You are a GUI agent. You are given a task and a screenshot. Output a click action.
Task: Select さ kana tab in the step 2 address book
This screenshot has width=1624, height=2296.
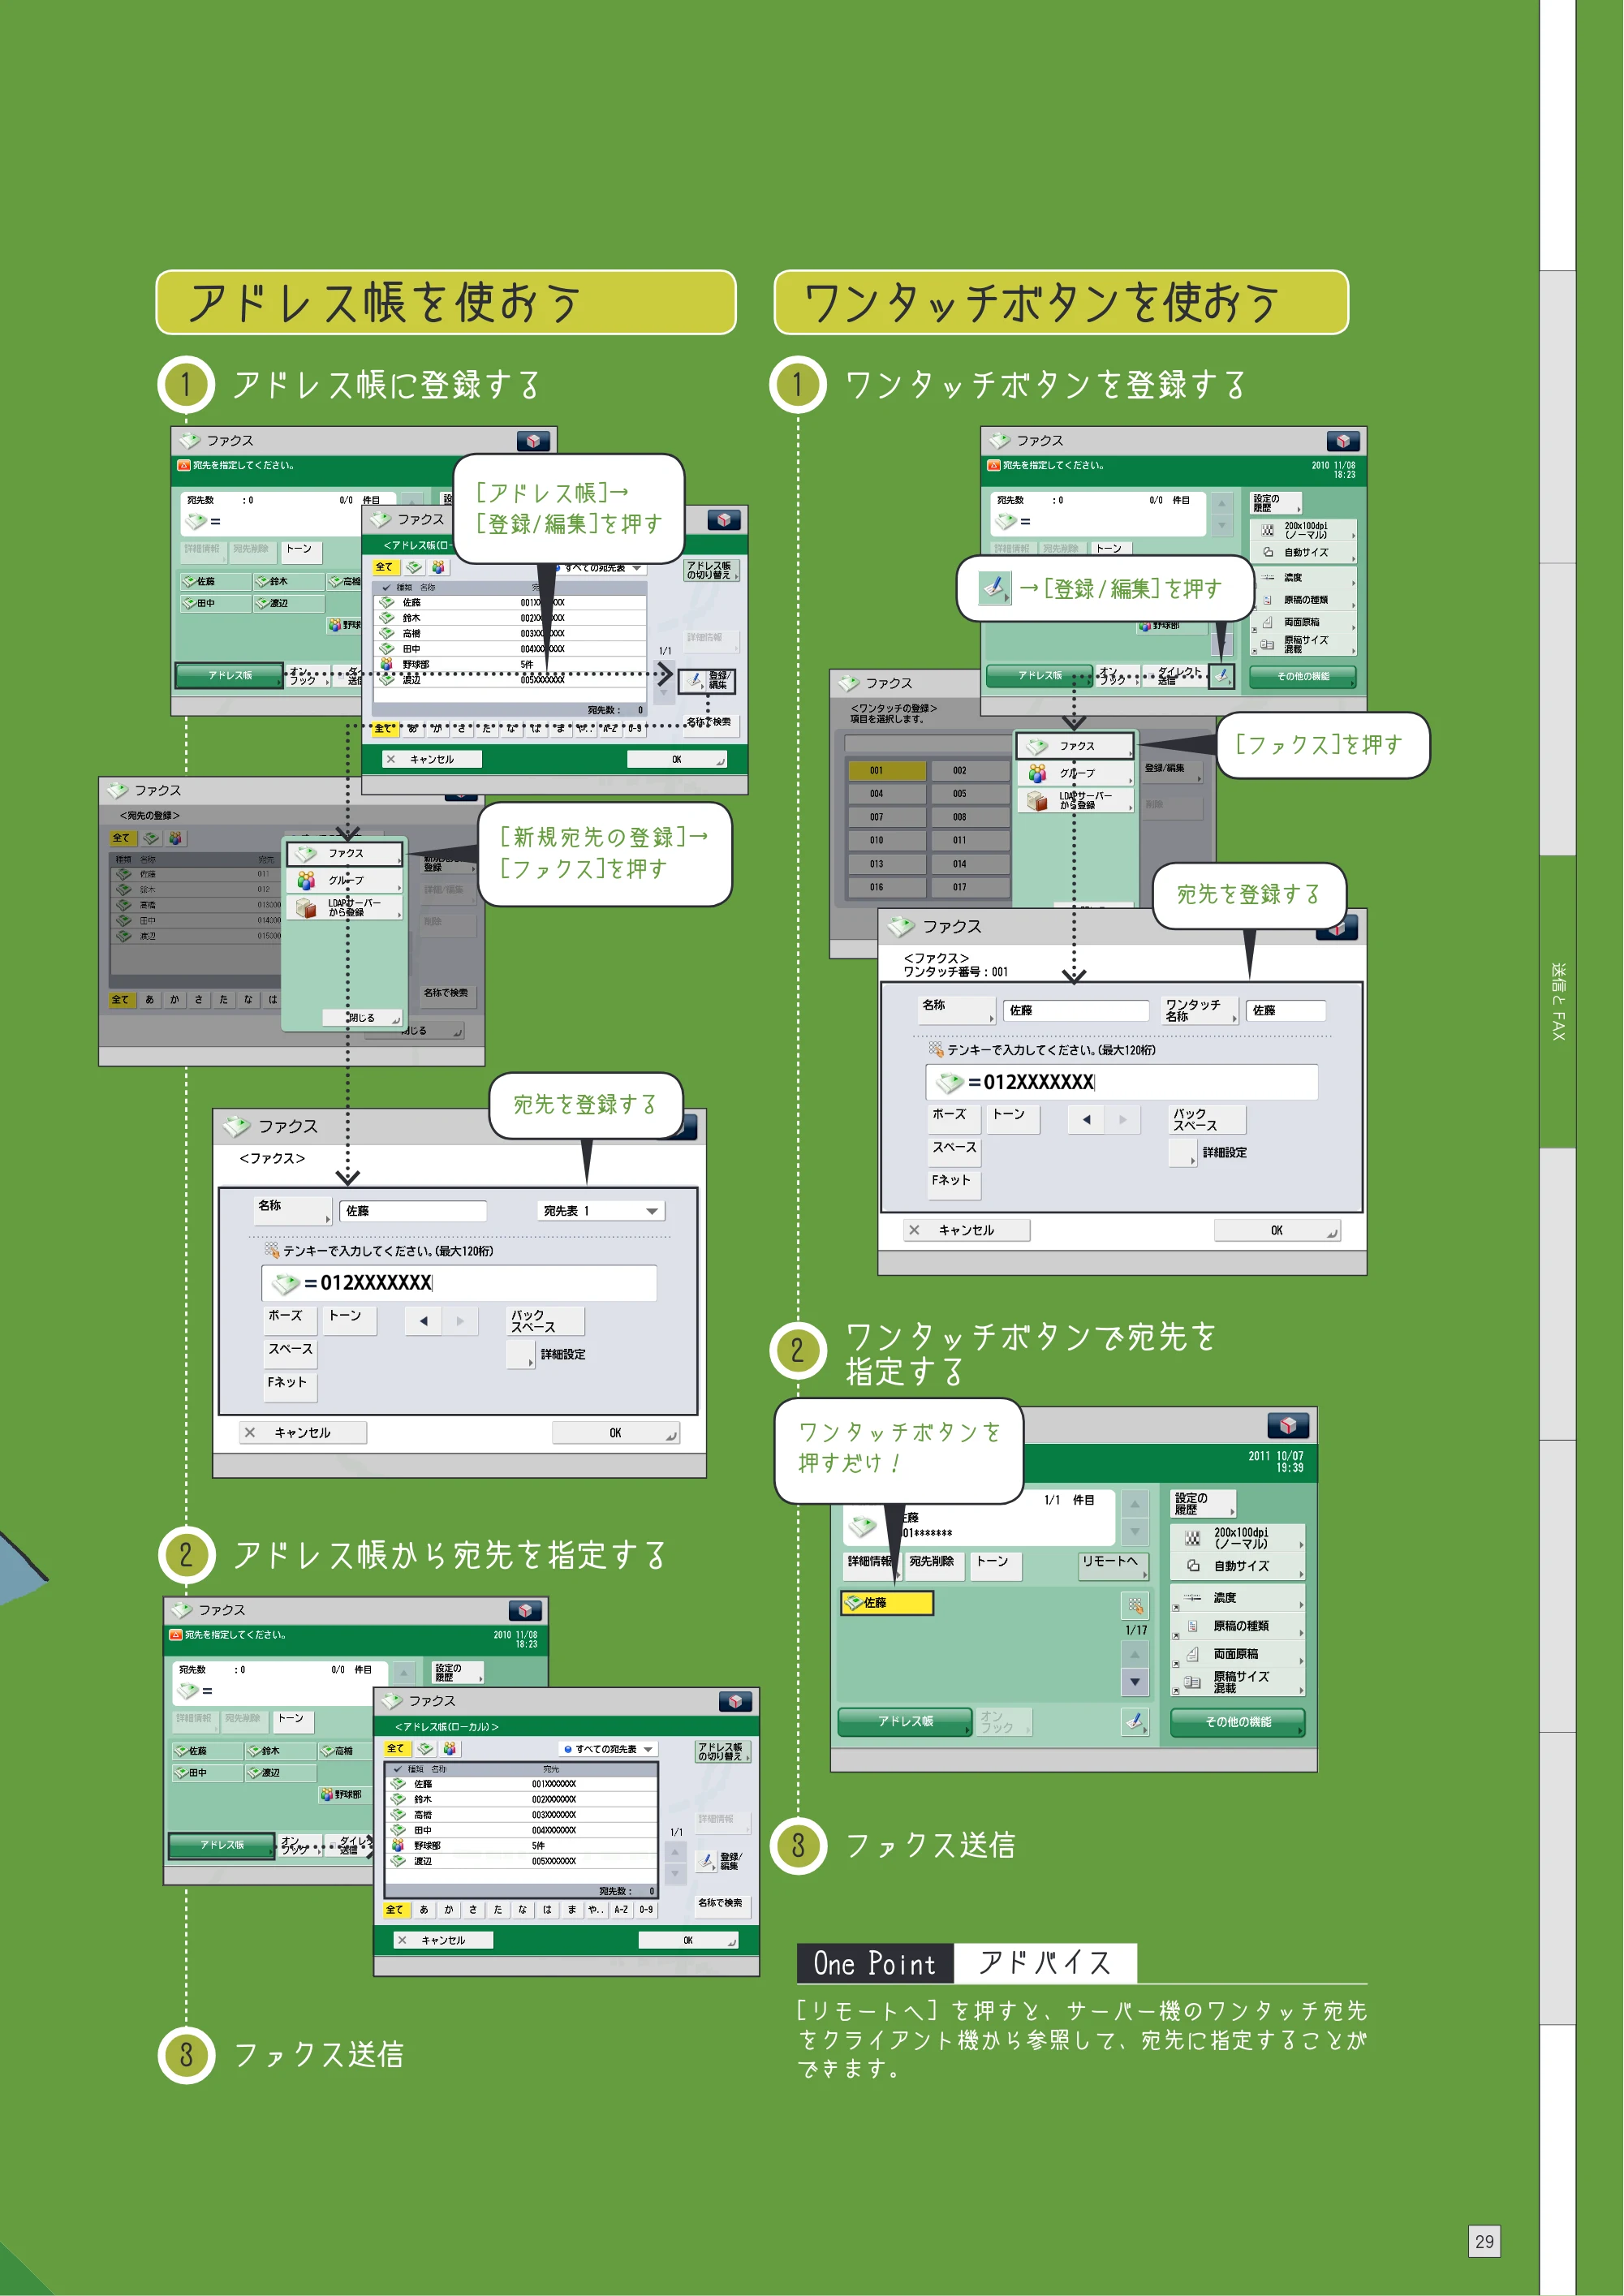(473, 1909)
